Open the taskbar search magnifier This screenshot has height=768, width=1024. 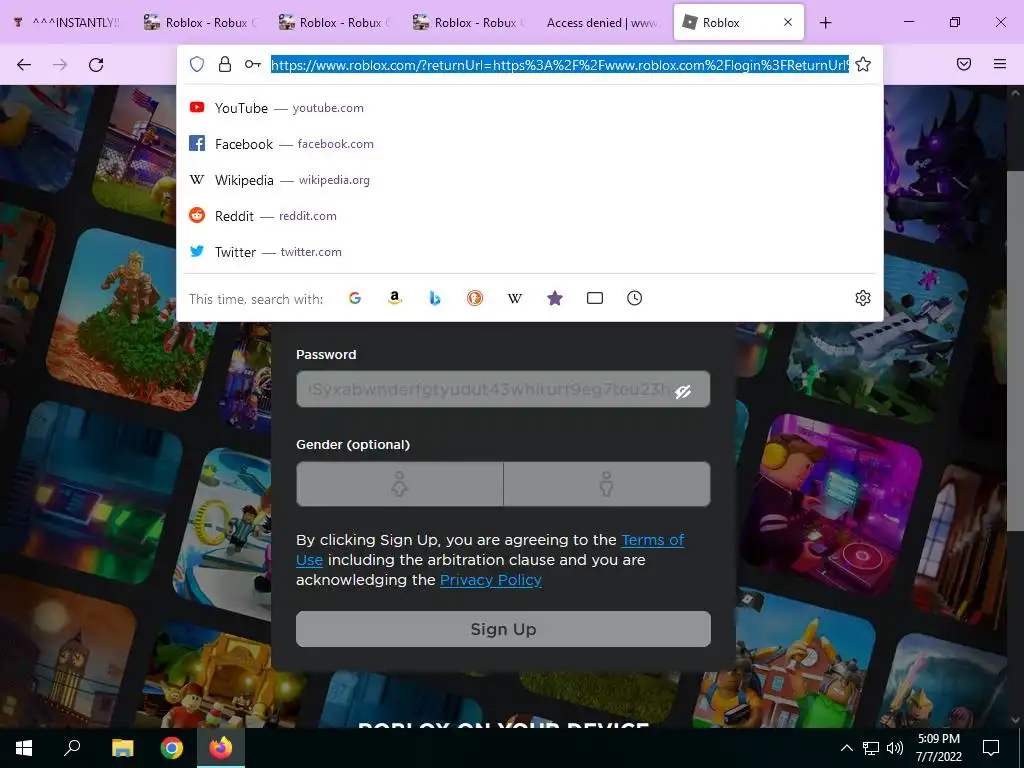pyautogui.click(x=72, y=748)
